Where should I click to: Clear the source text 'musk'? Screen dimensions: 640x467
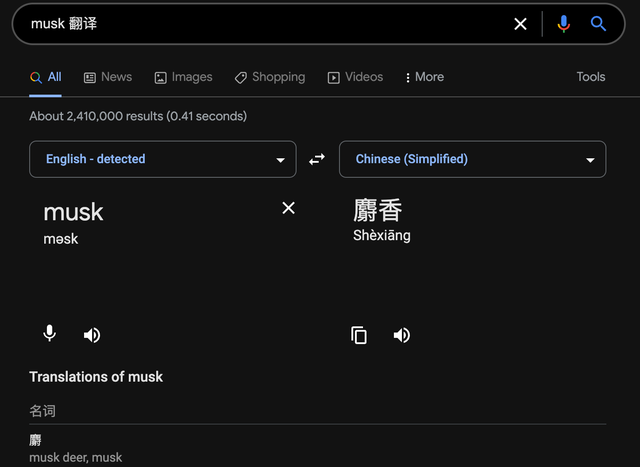[288, 208]
